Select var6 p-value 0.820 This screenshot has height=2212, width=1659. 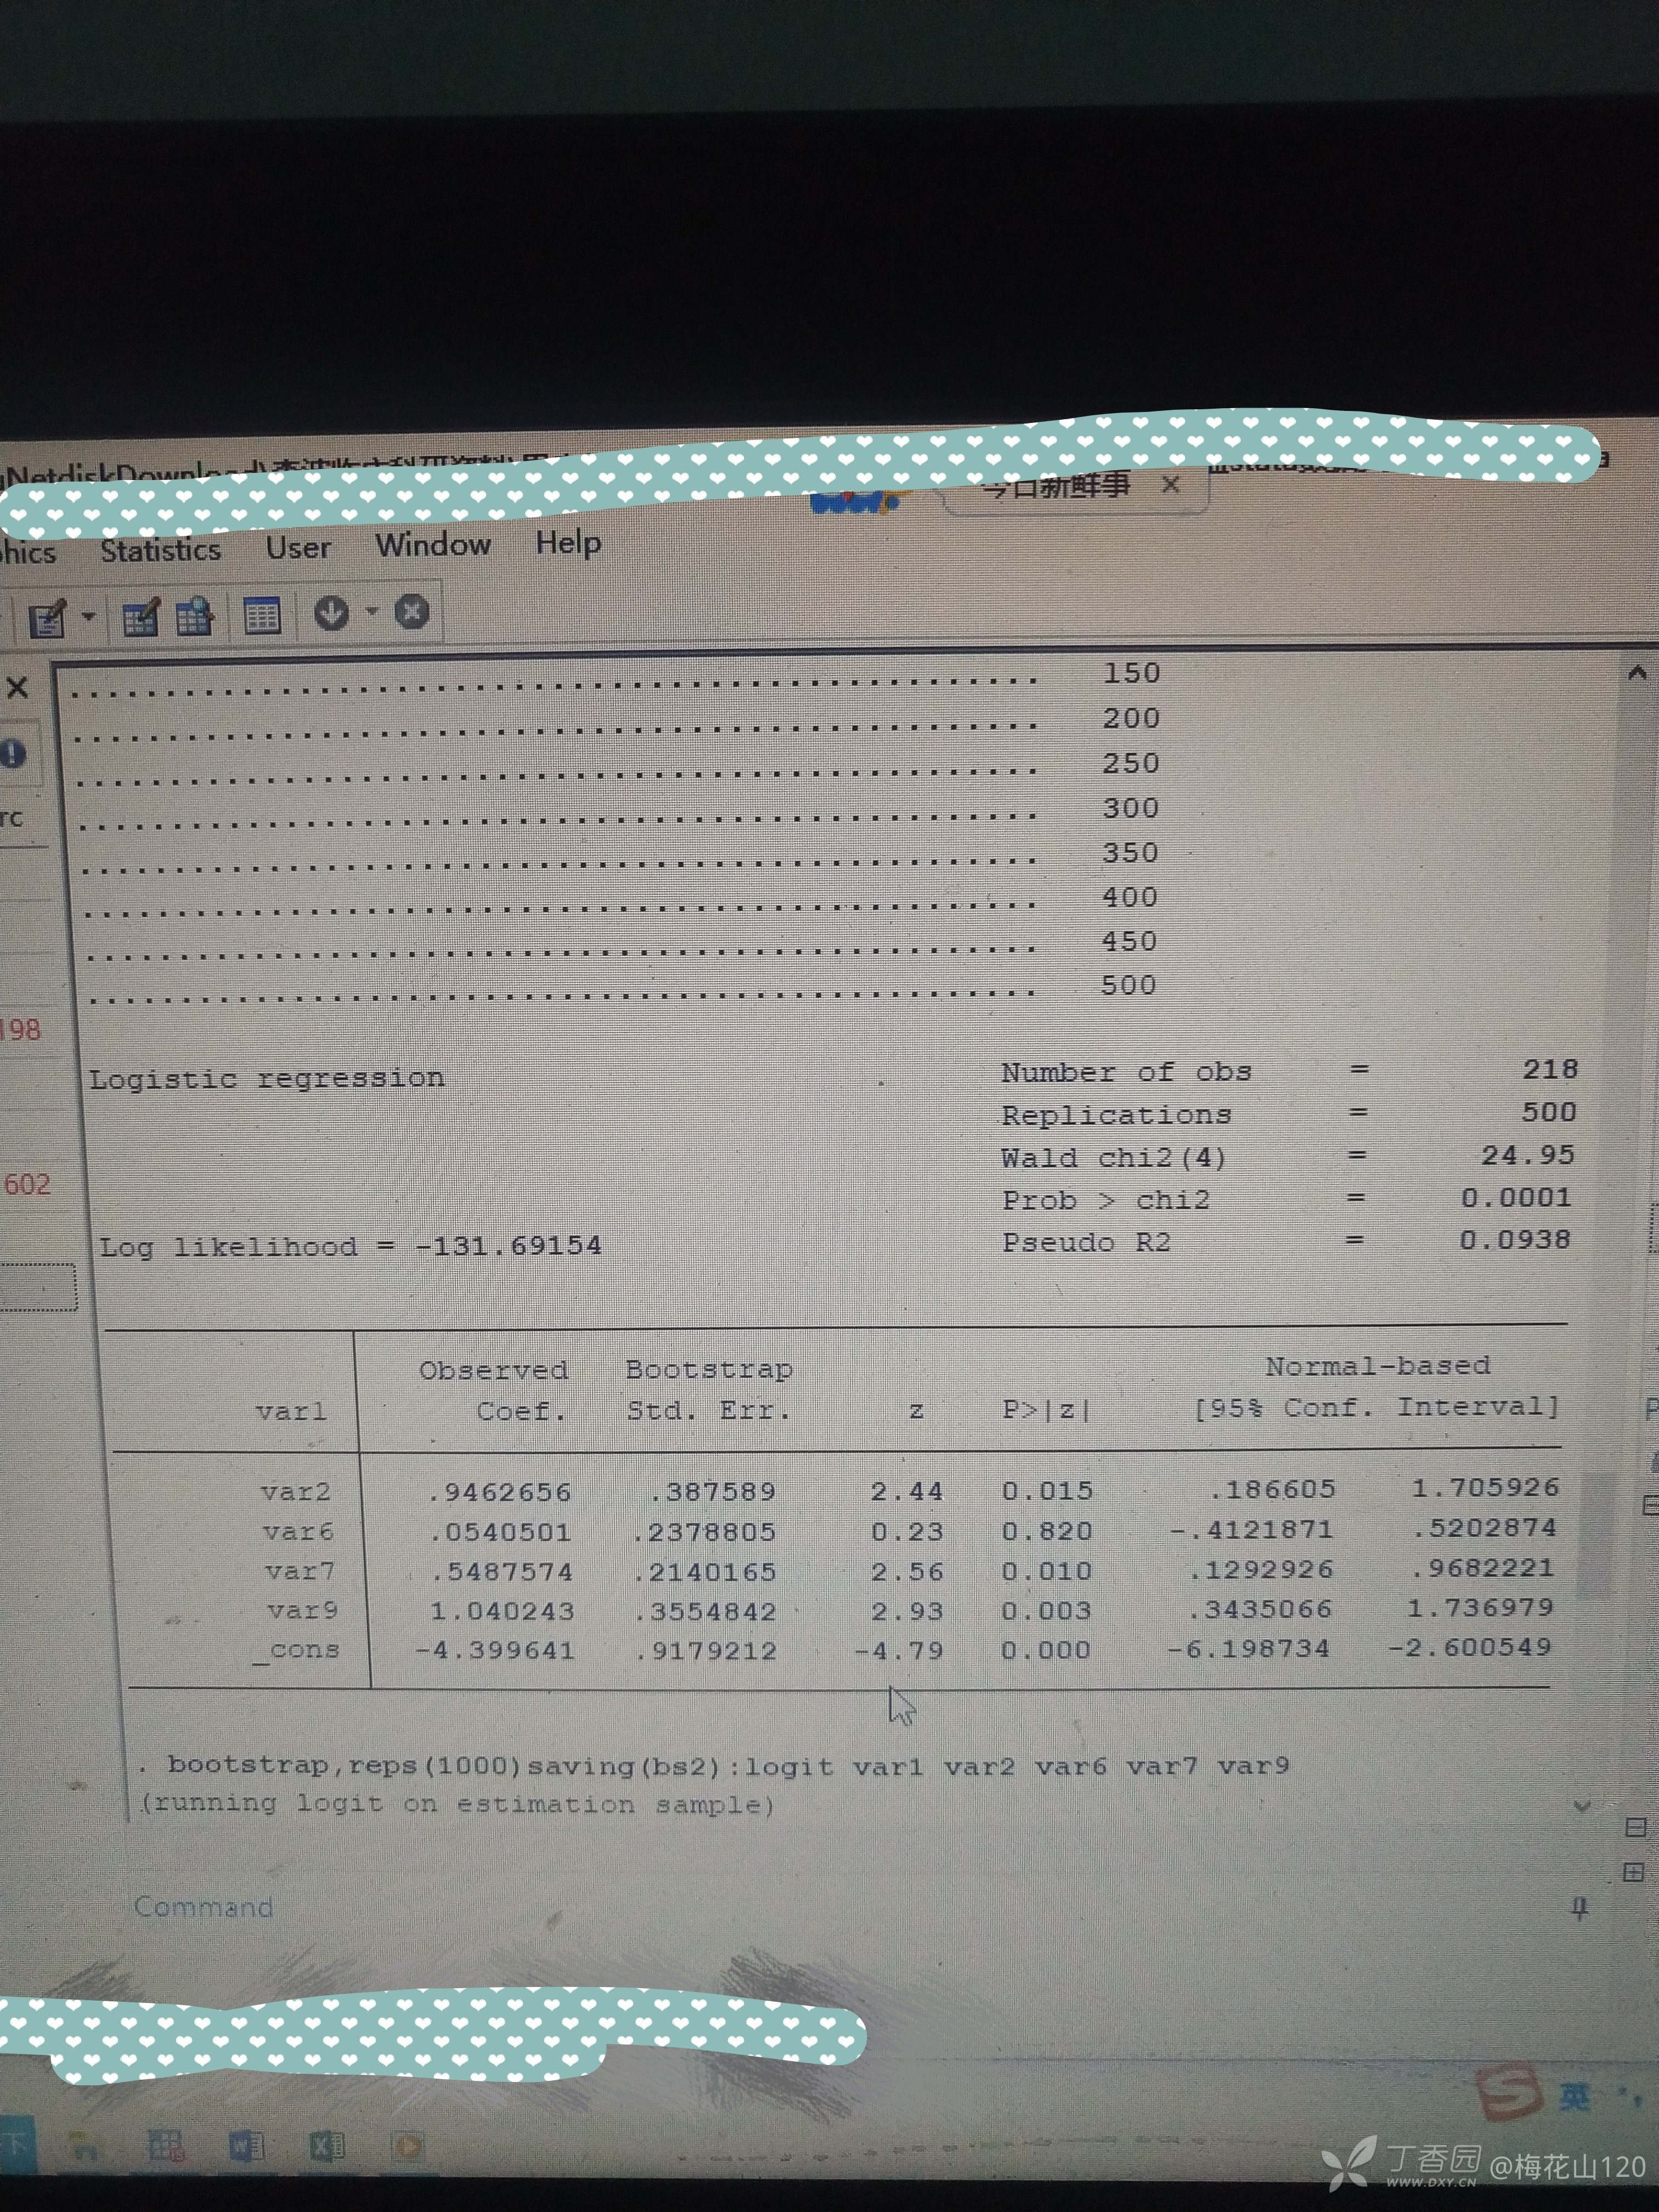tap(1047, 1531)
